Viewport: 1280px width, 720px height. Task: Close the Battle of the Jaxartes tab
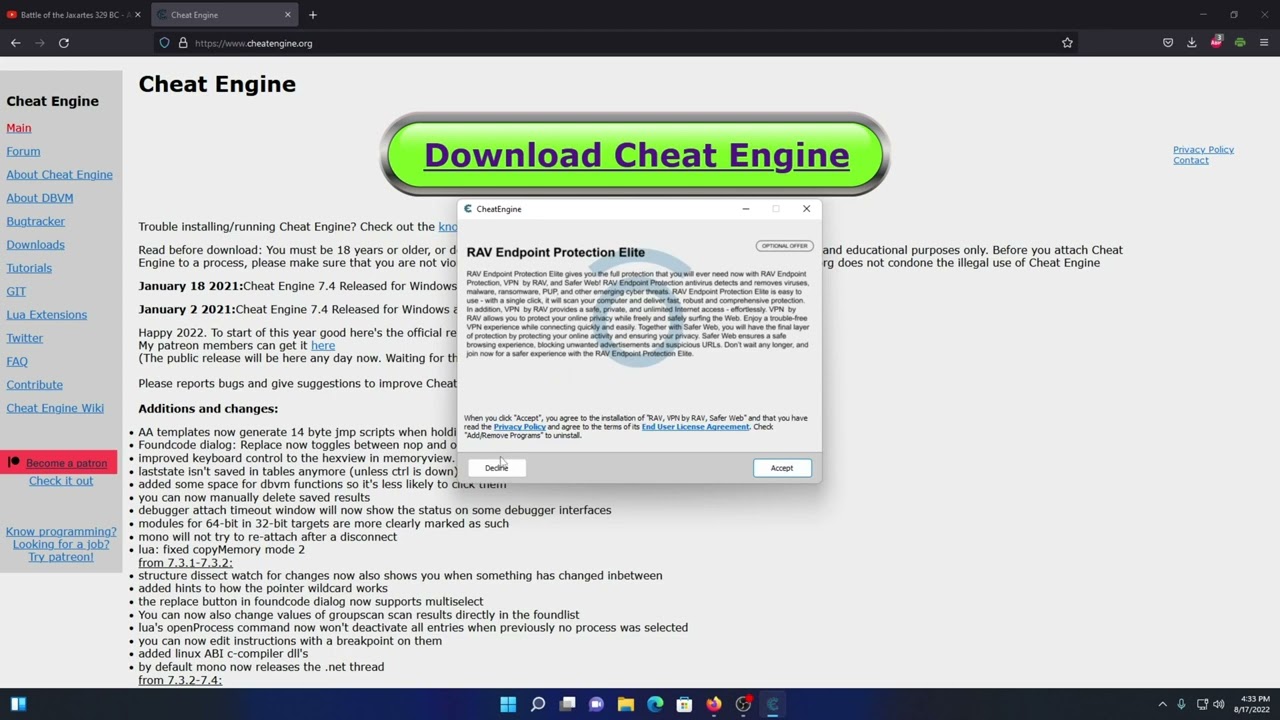pyautogui.click(x=138, y=15)
